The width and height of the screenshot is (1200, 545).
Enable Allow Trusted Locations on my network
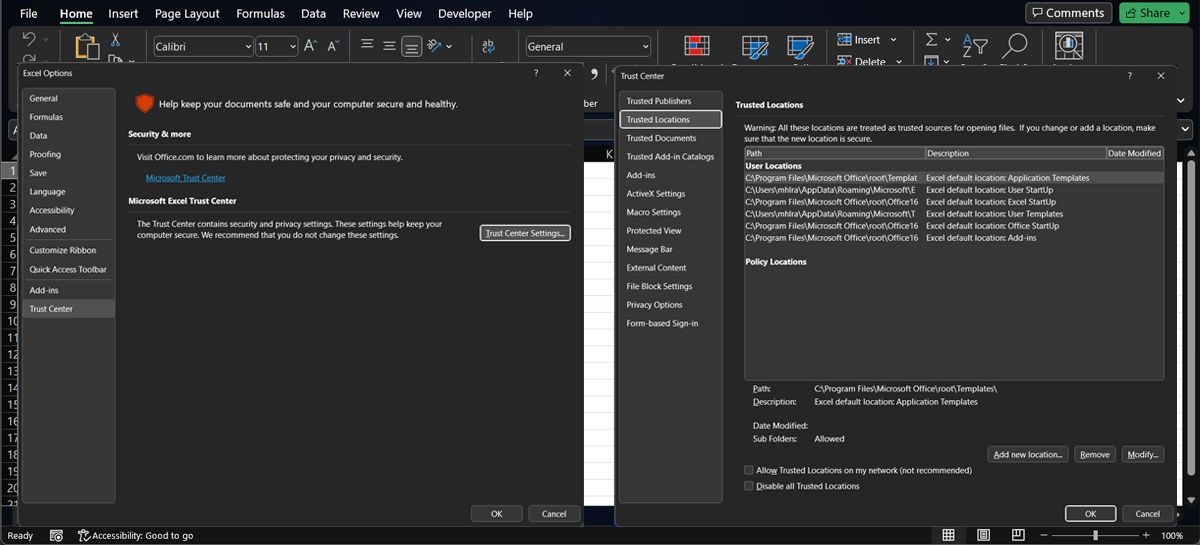click(749, 470)
